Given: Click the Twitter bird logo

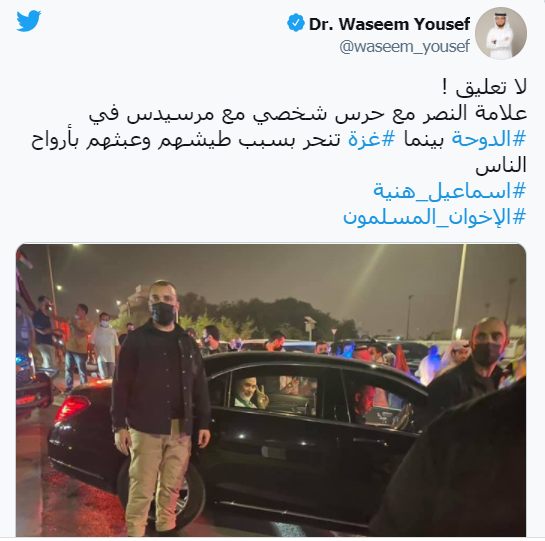Looking at the screenshot, I should [x=29, y=21].
